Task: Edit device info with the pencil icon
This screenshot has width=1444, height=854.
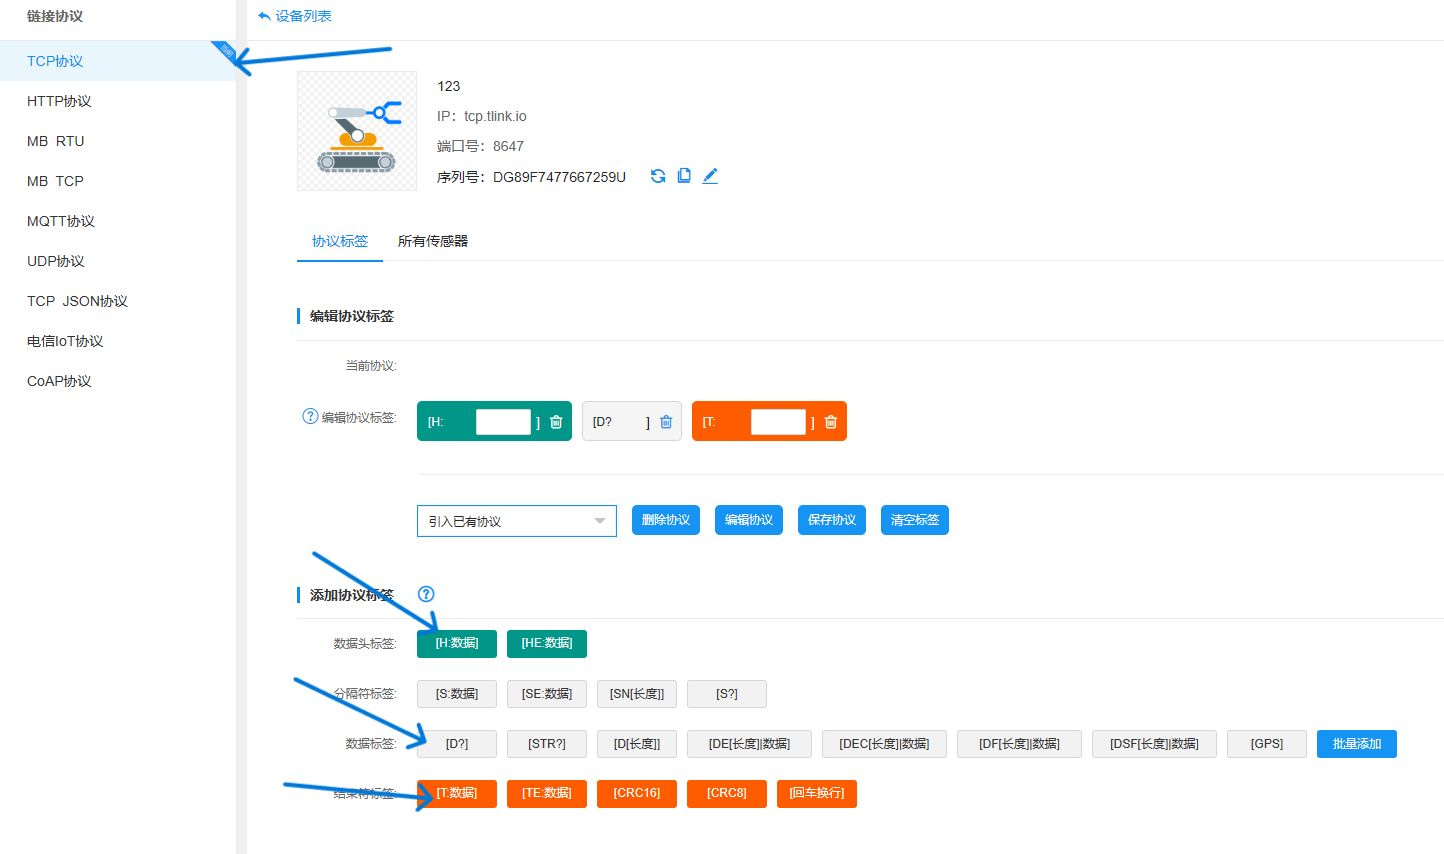Action: coord(710,175)
